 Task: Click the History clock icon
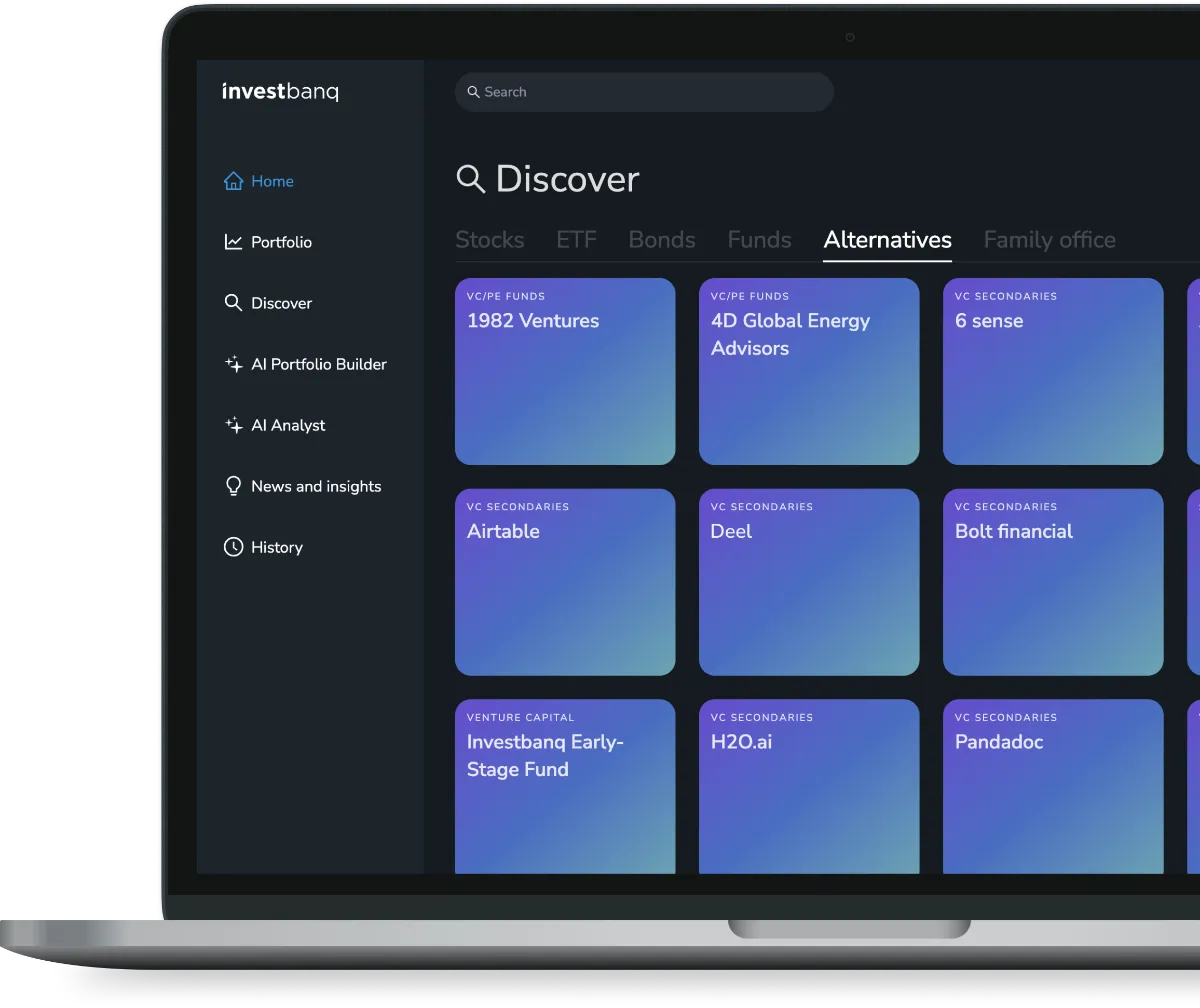pyautogui.click(x=233, y=547)
